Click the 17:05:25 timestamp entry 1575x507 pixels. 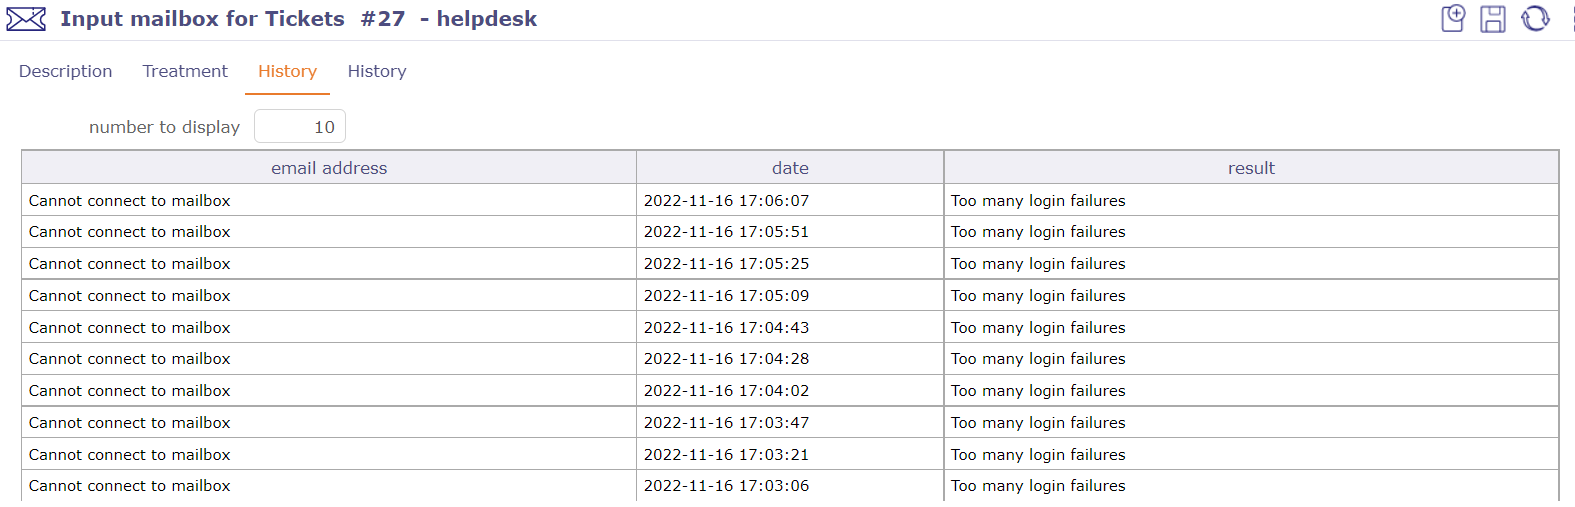pyautogui.click(x=726, y=264)
